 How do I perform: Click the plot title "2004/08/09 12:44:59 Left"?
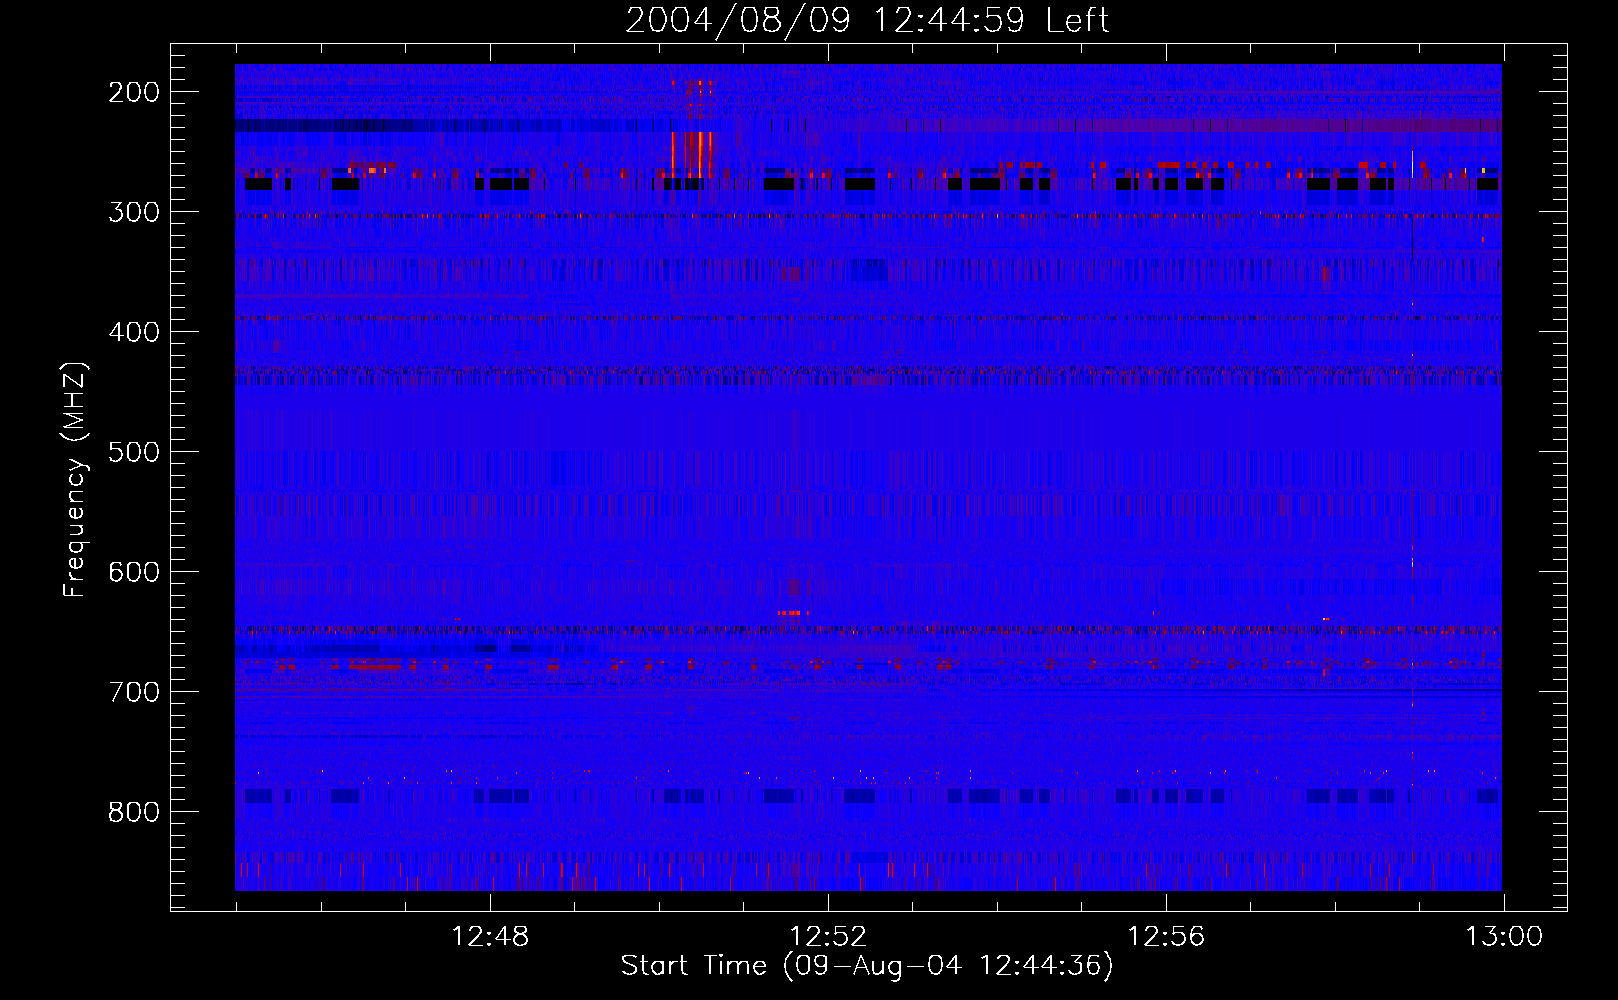[867, 20]
